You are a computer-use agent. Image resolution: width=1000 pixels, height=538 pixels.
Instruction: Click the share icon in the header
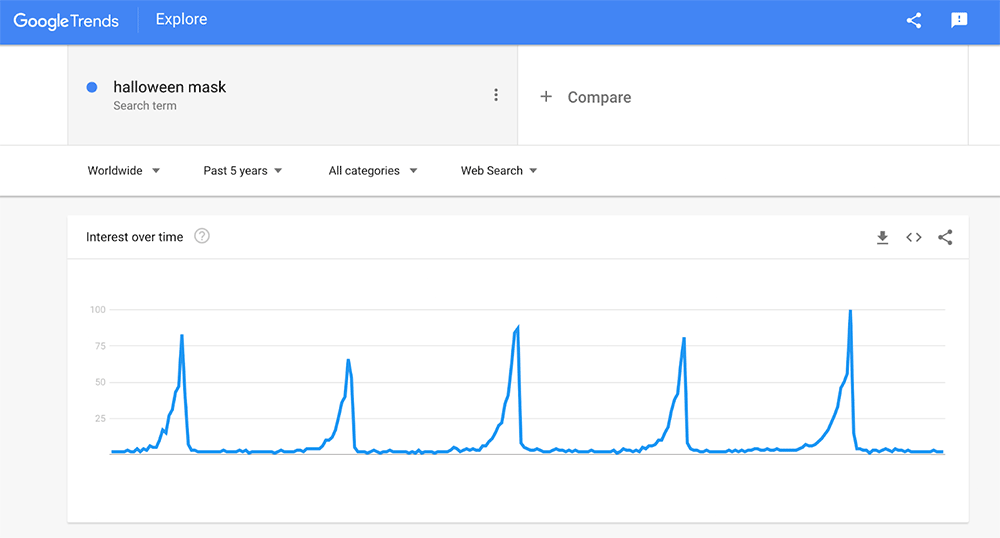[913, 21]
